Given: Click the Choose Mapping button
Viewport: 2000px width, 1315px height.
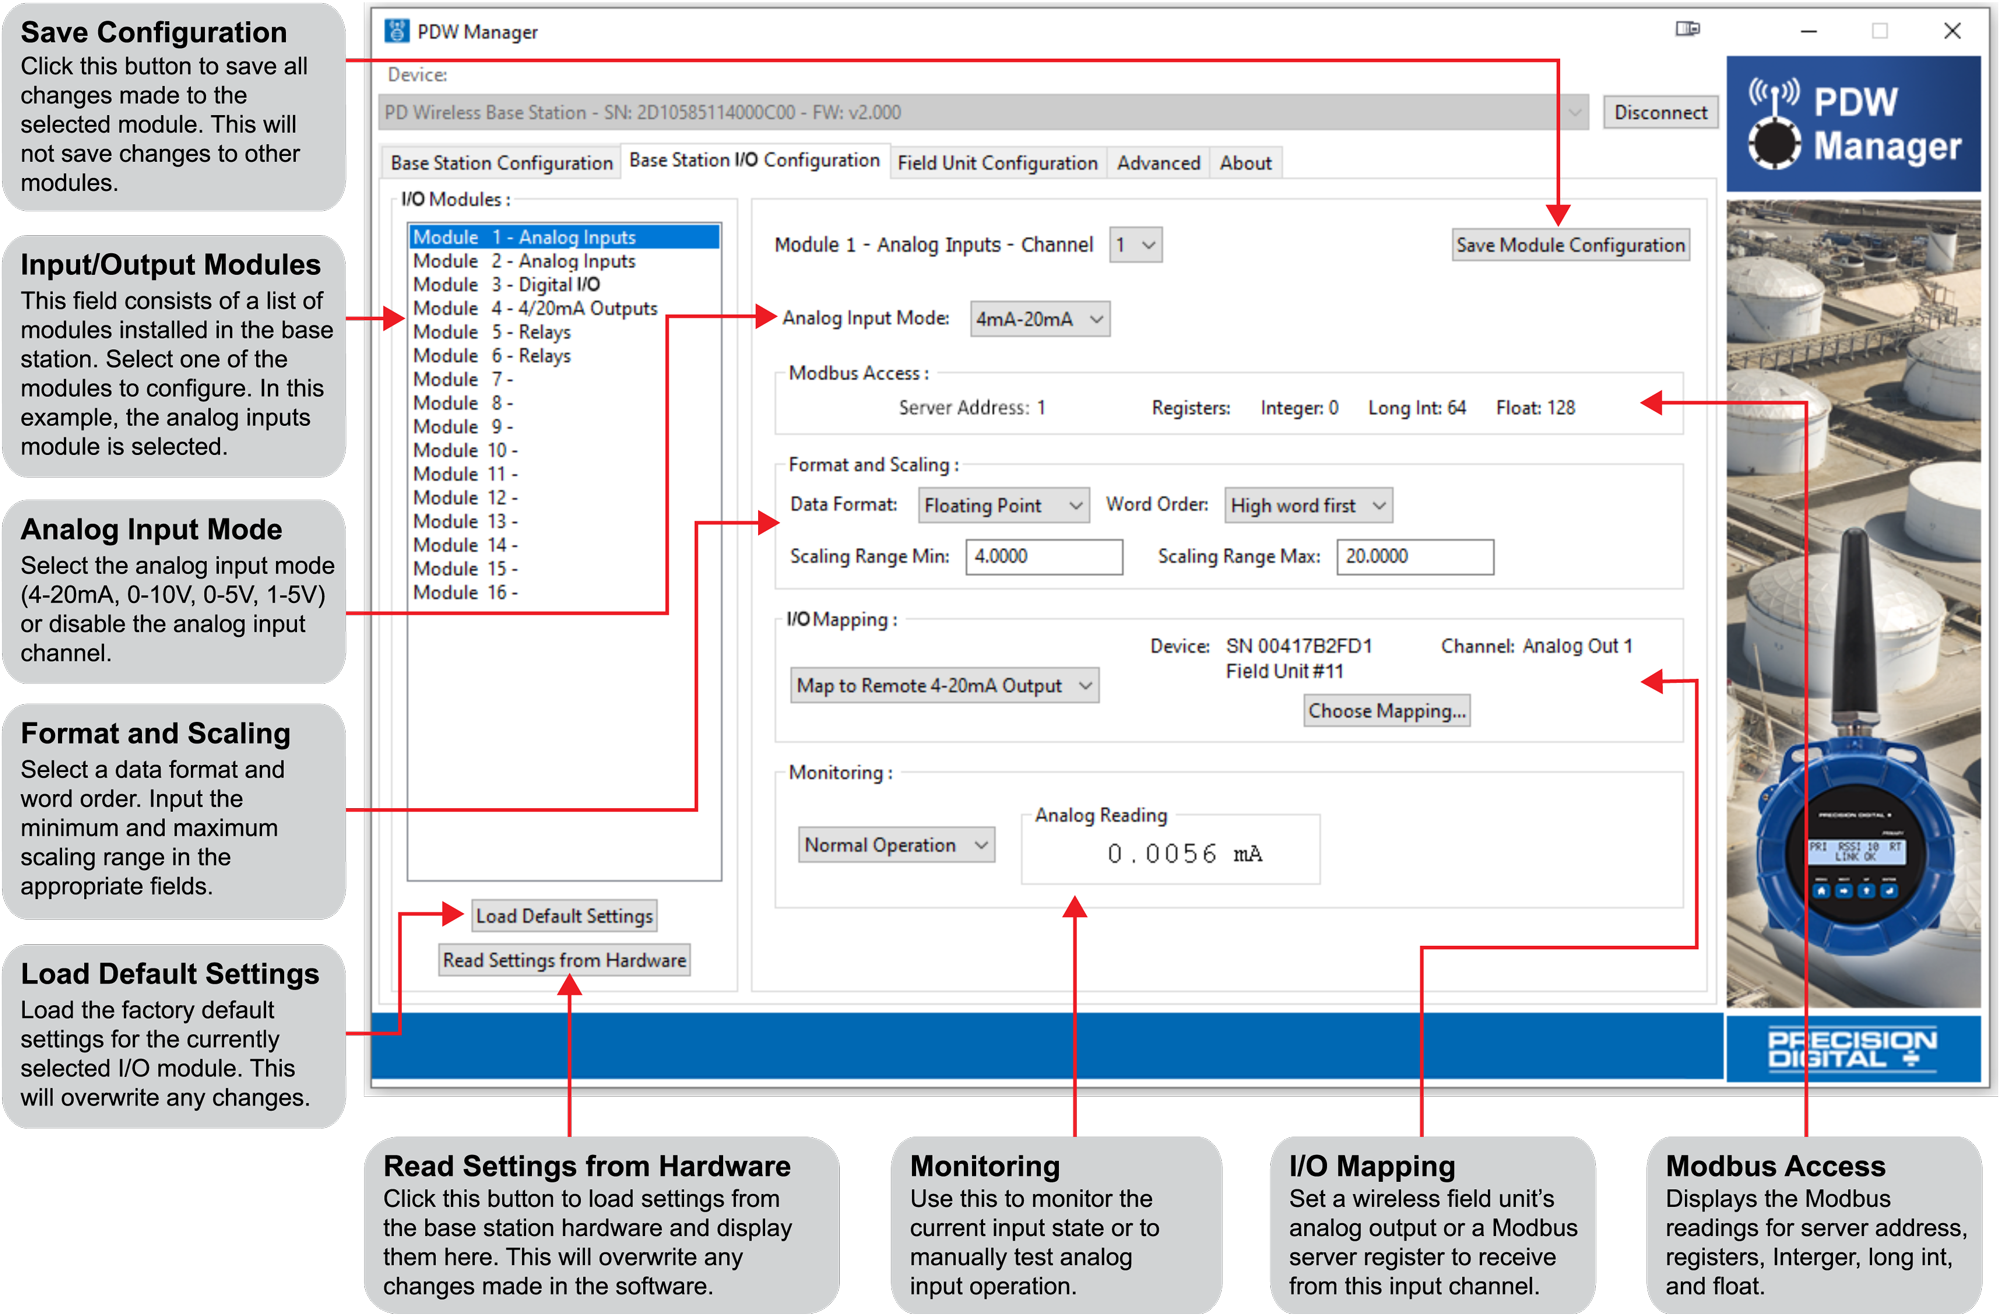Looking at the screenshot, I should [1387, 711].
